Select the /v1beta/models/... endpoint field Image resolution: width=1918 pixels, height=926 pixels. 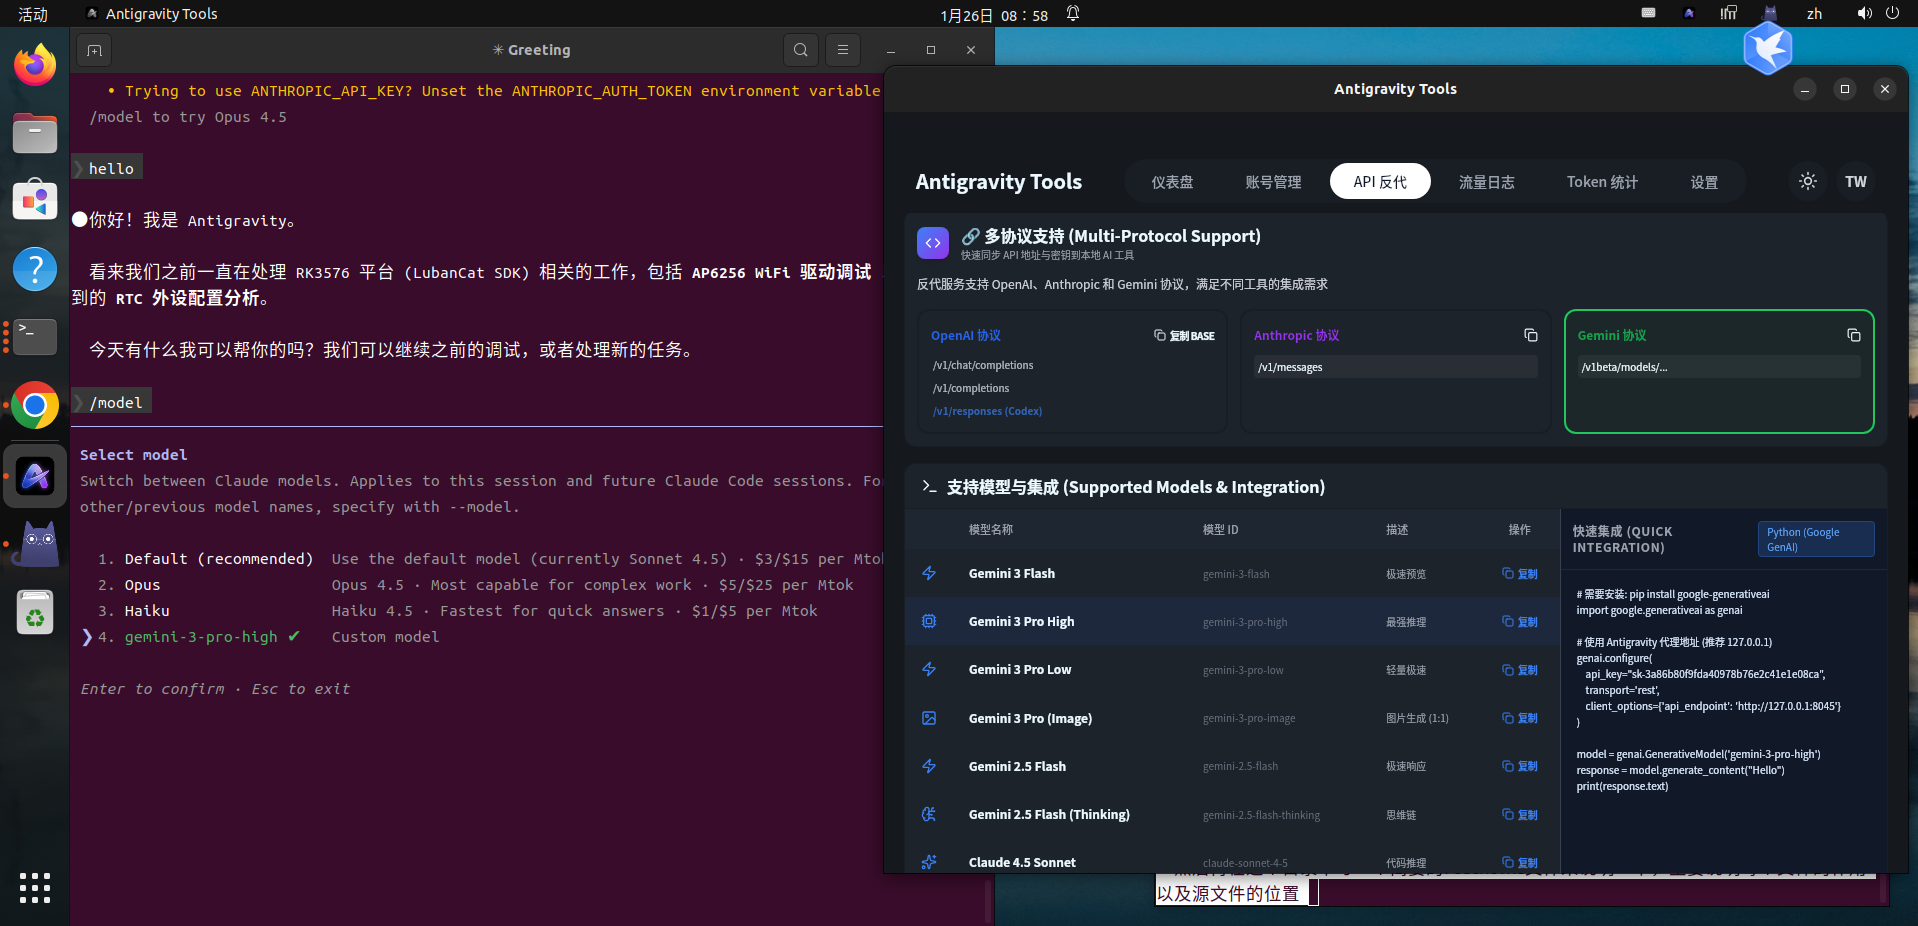[x=1719, y=367]
